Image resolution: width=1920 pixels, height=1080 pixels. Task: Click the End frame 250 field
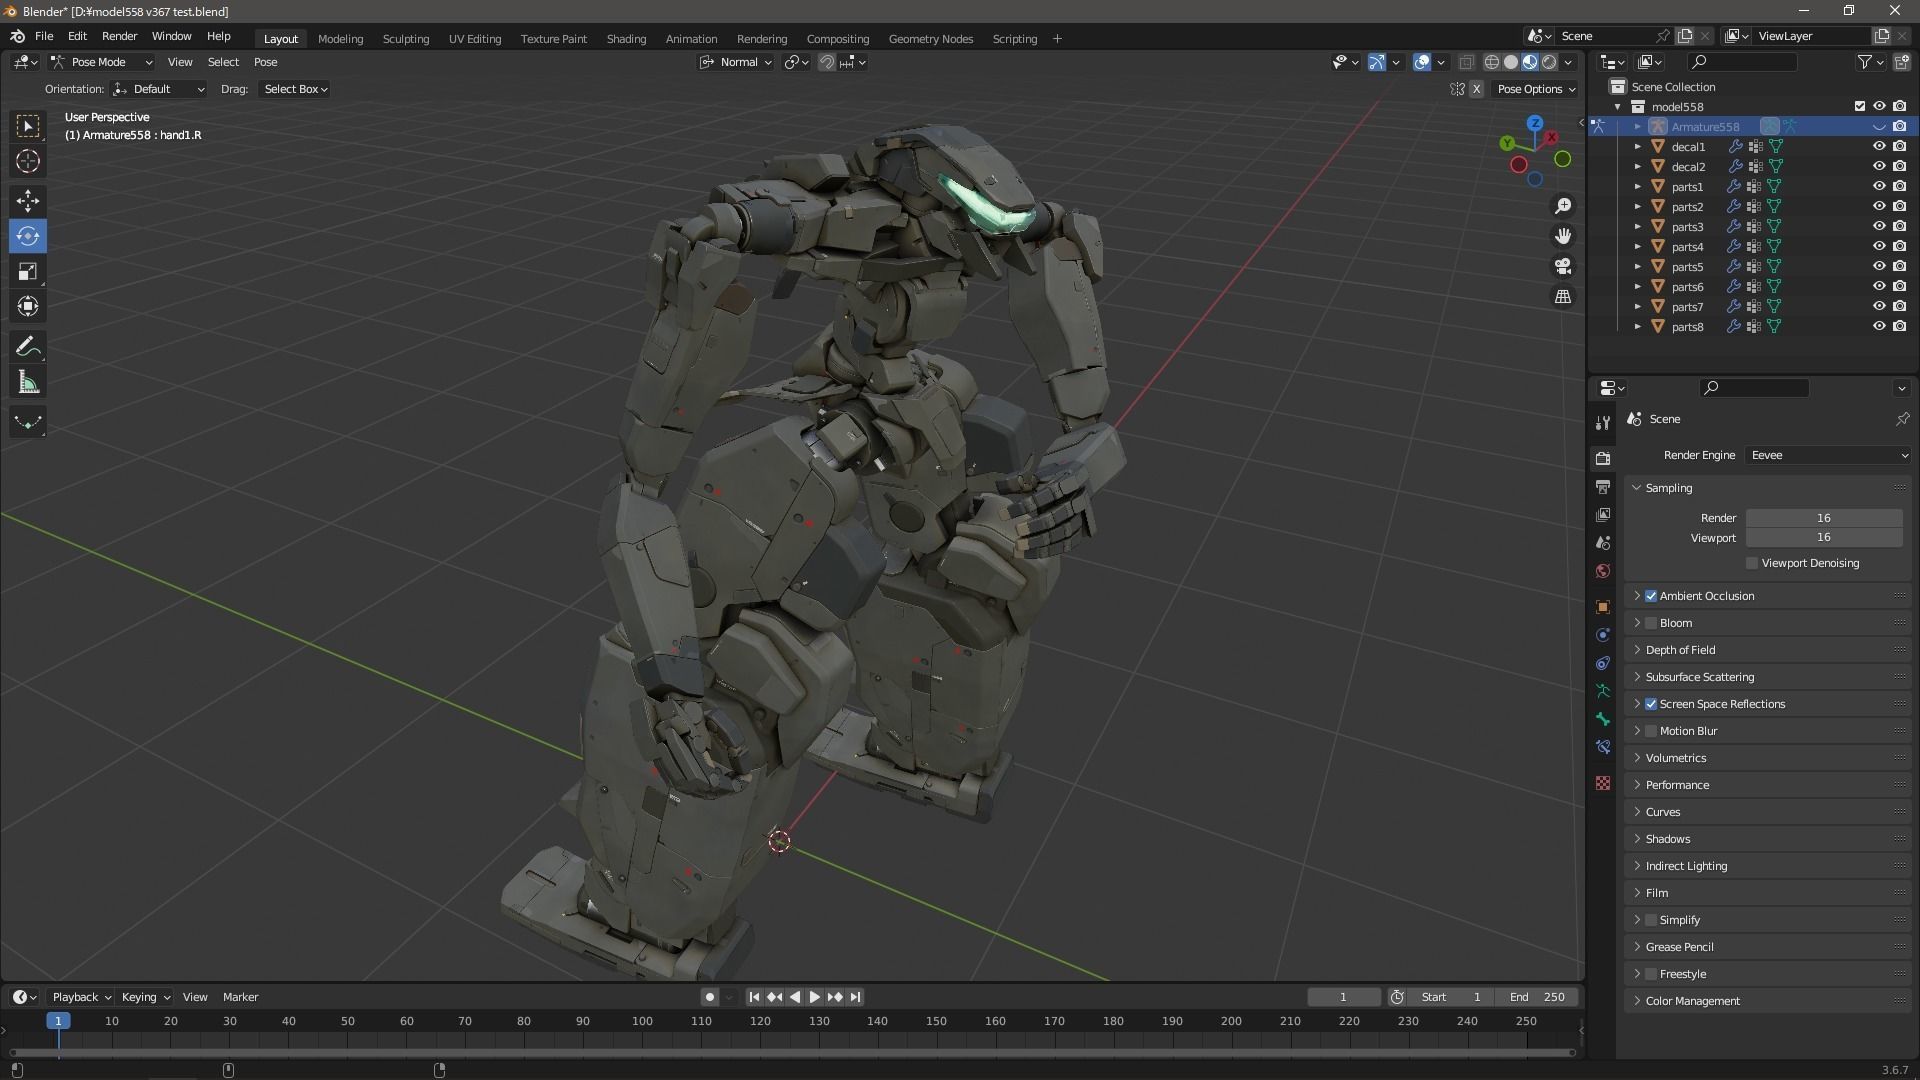click(x=1538, y=997)
